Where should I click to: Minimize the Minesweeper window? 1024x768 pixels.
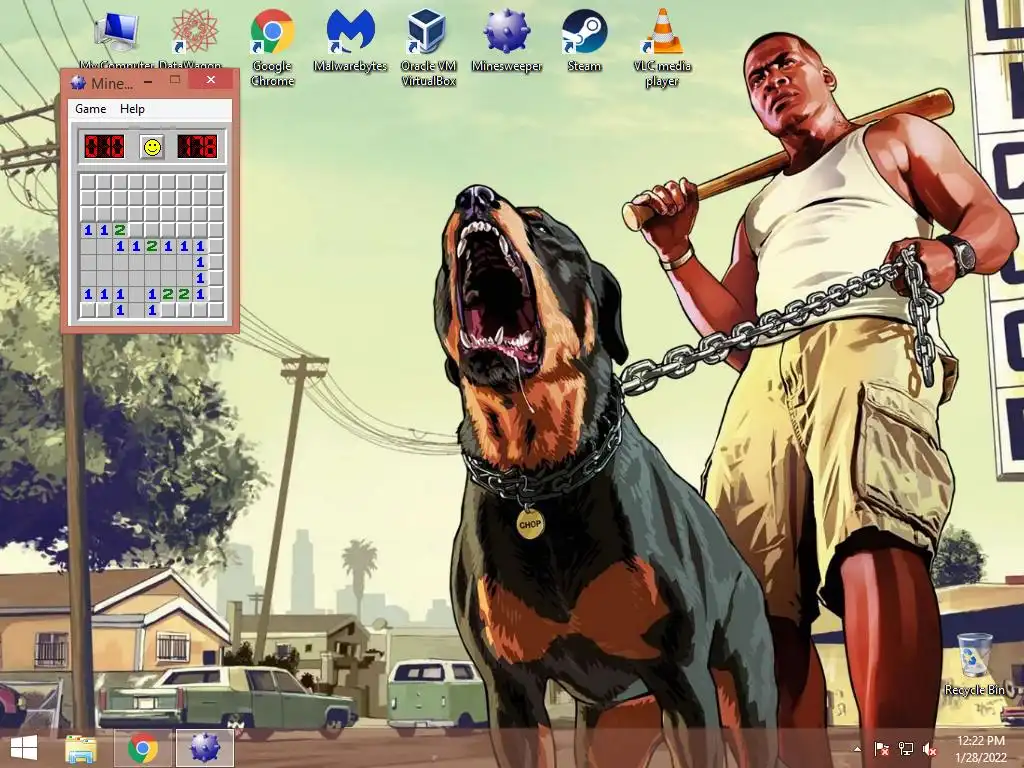(x=148, y=81)
